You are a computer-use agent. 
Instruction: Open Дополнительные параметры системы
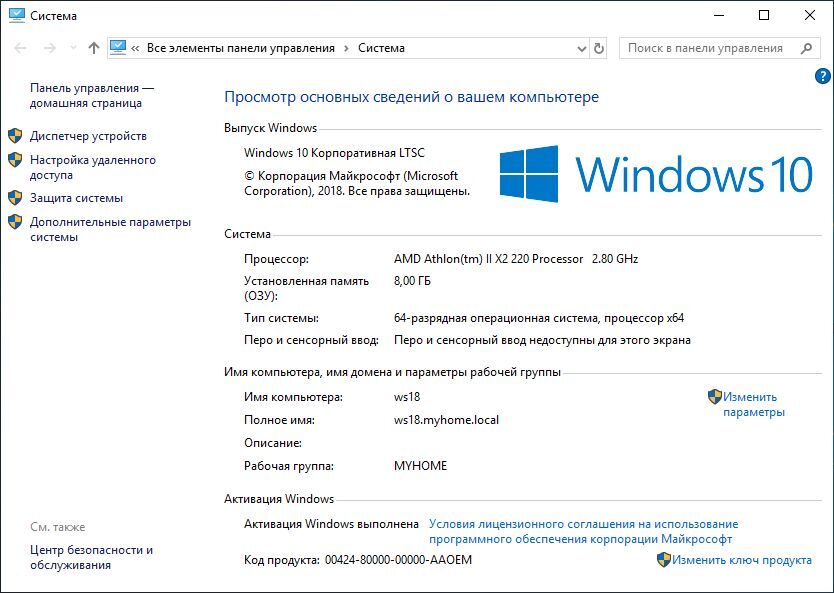coord(109,229)
